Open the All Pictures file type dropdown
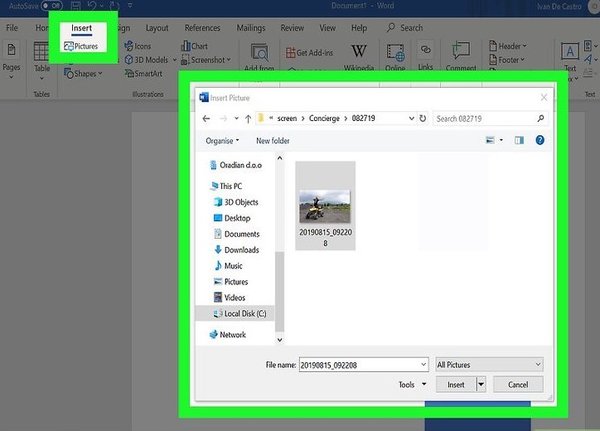600x431 pixels. click(489, 365)
